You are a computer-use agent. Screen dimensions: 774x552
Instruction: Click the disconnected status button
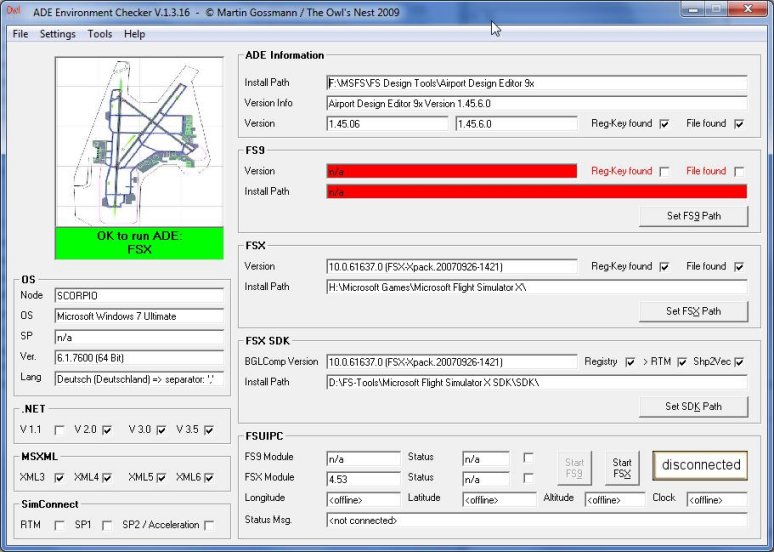pos(700,465)
